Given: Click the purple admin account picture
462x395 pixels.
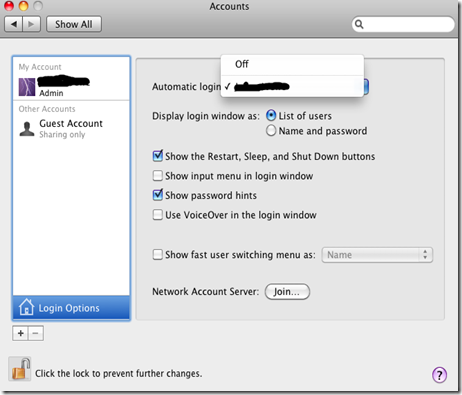Looking at the screenshot, I should coord(27,87).
